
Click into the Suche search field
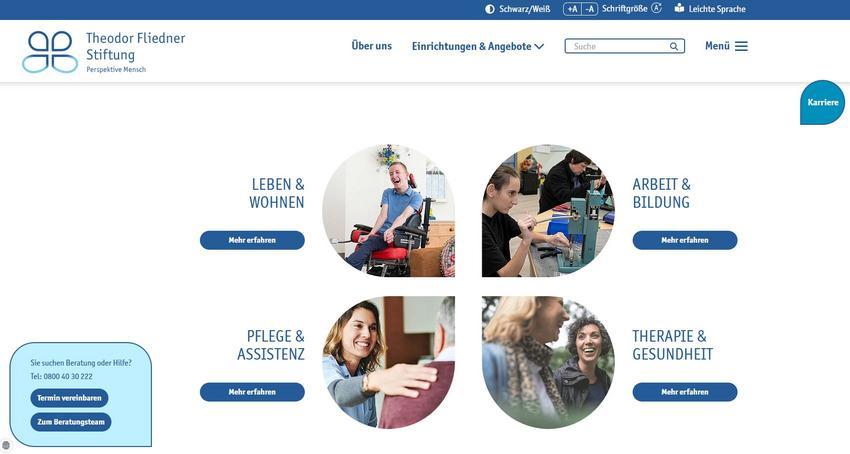click(618, 46)
